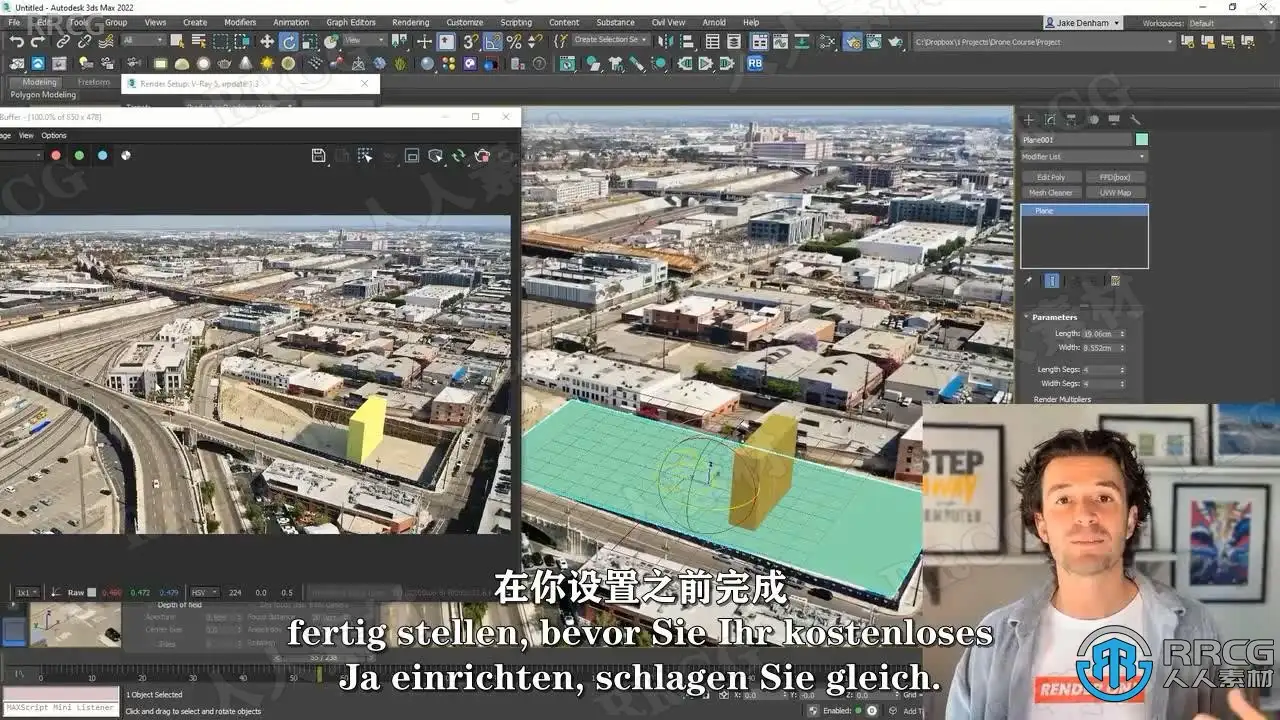
Task: Open the HSV color mode dropdown
Action: coord(204,592)
